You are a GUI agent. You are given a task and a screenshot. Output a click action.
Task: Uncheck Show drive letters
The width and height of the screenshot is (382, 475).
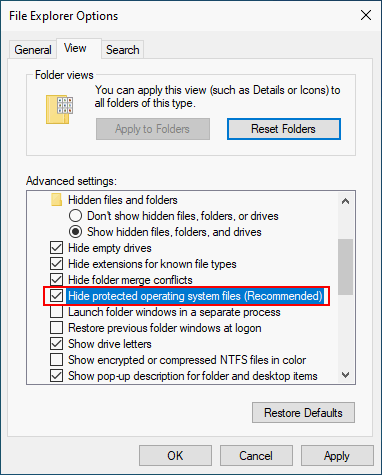point(56,344)
